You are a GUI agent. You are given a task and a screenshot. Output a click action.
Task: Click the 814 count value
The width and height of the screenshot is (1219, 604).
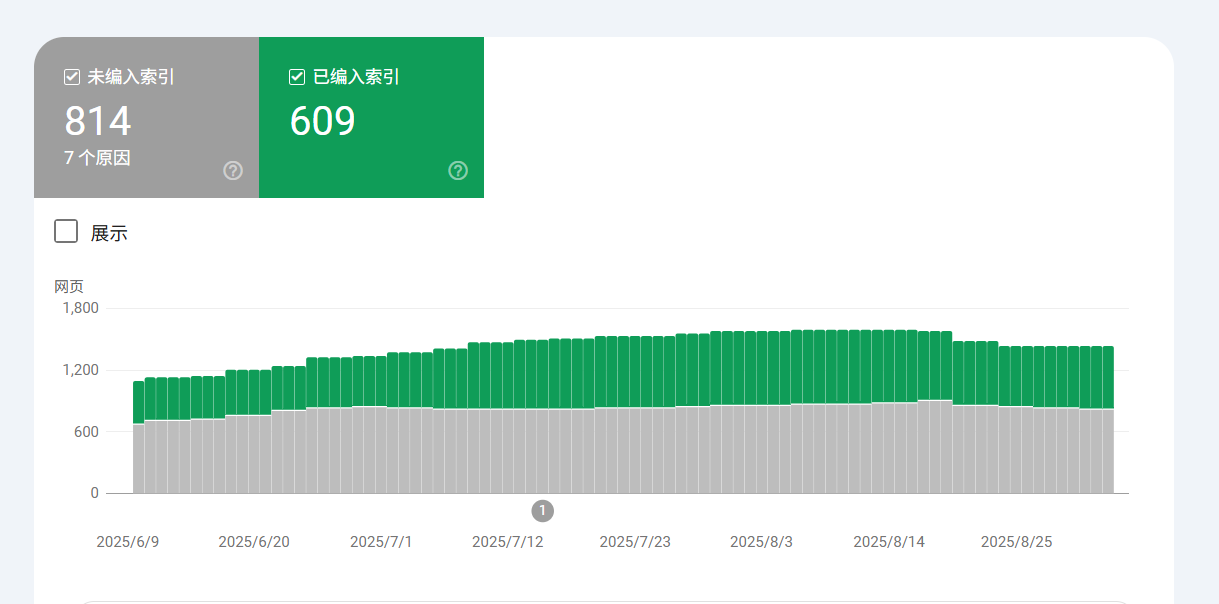coord(98,121)
